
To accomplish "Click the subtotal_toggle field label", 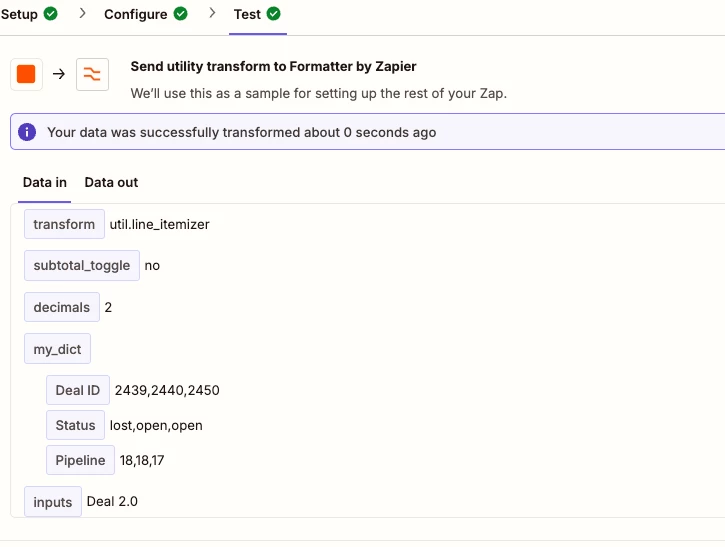I will [x=82, y=265].
